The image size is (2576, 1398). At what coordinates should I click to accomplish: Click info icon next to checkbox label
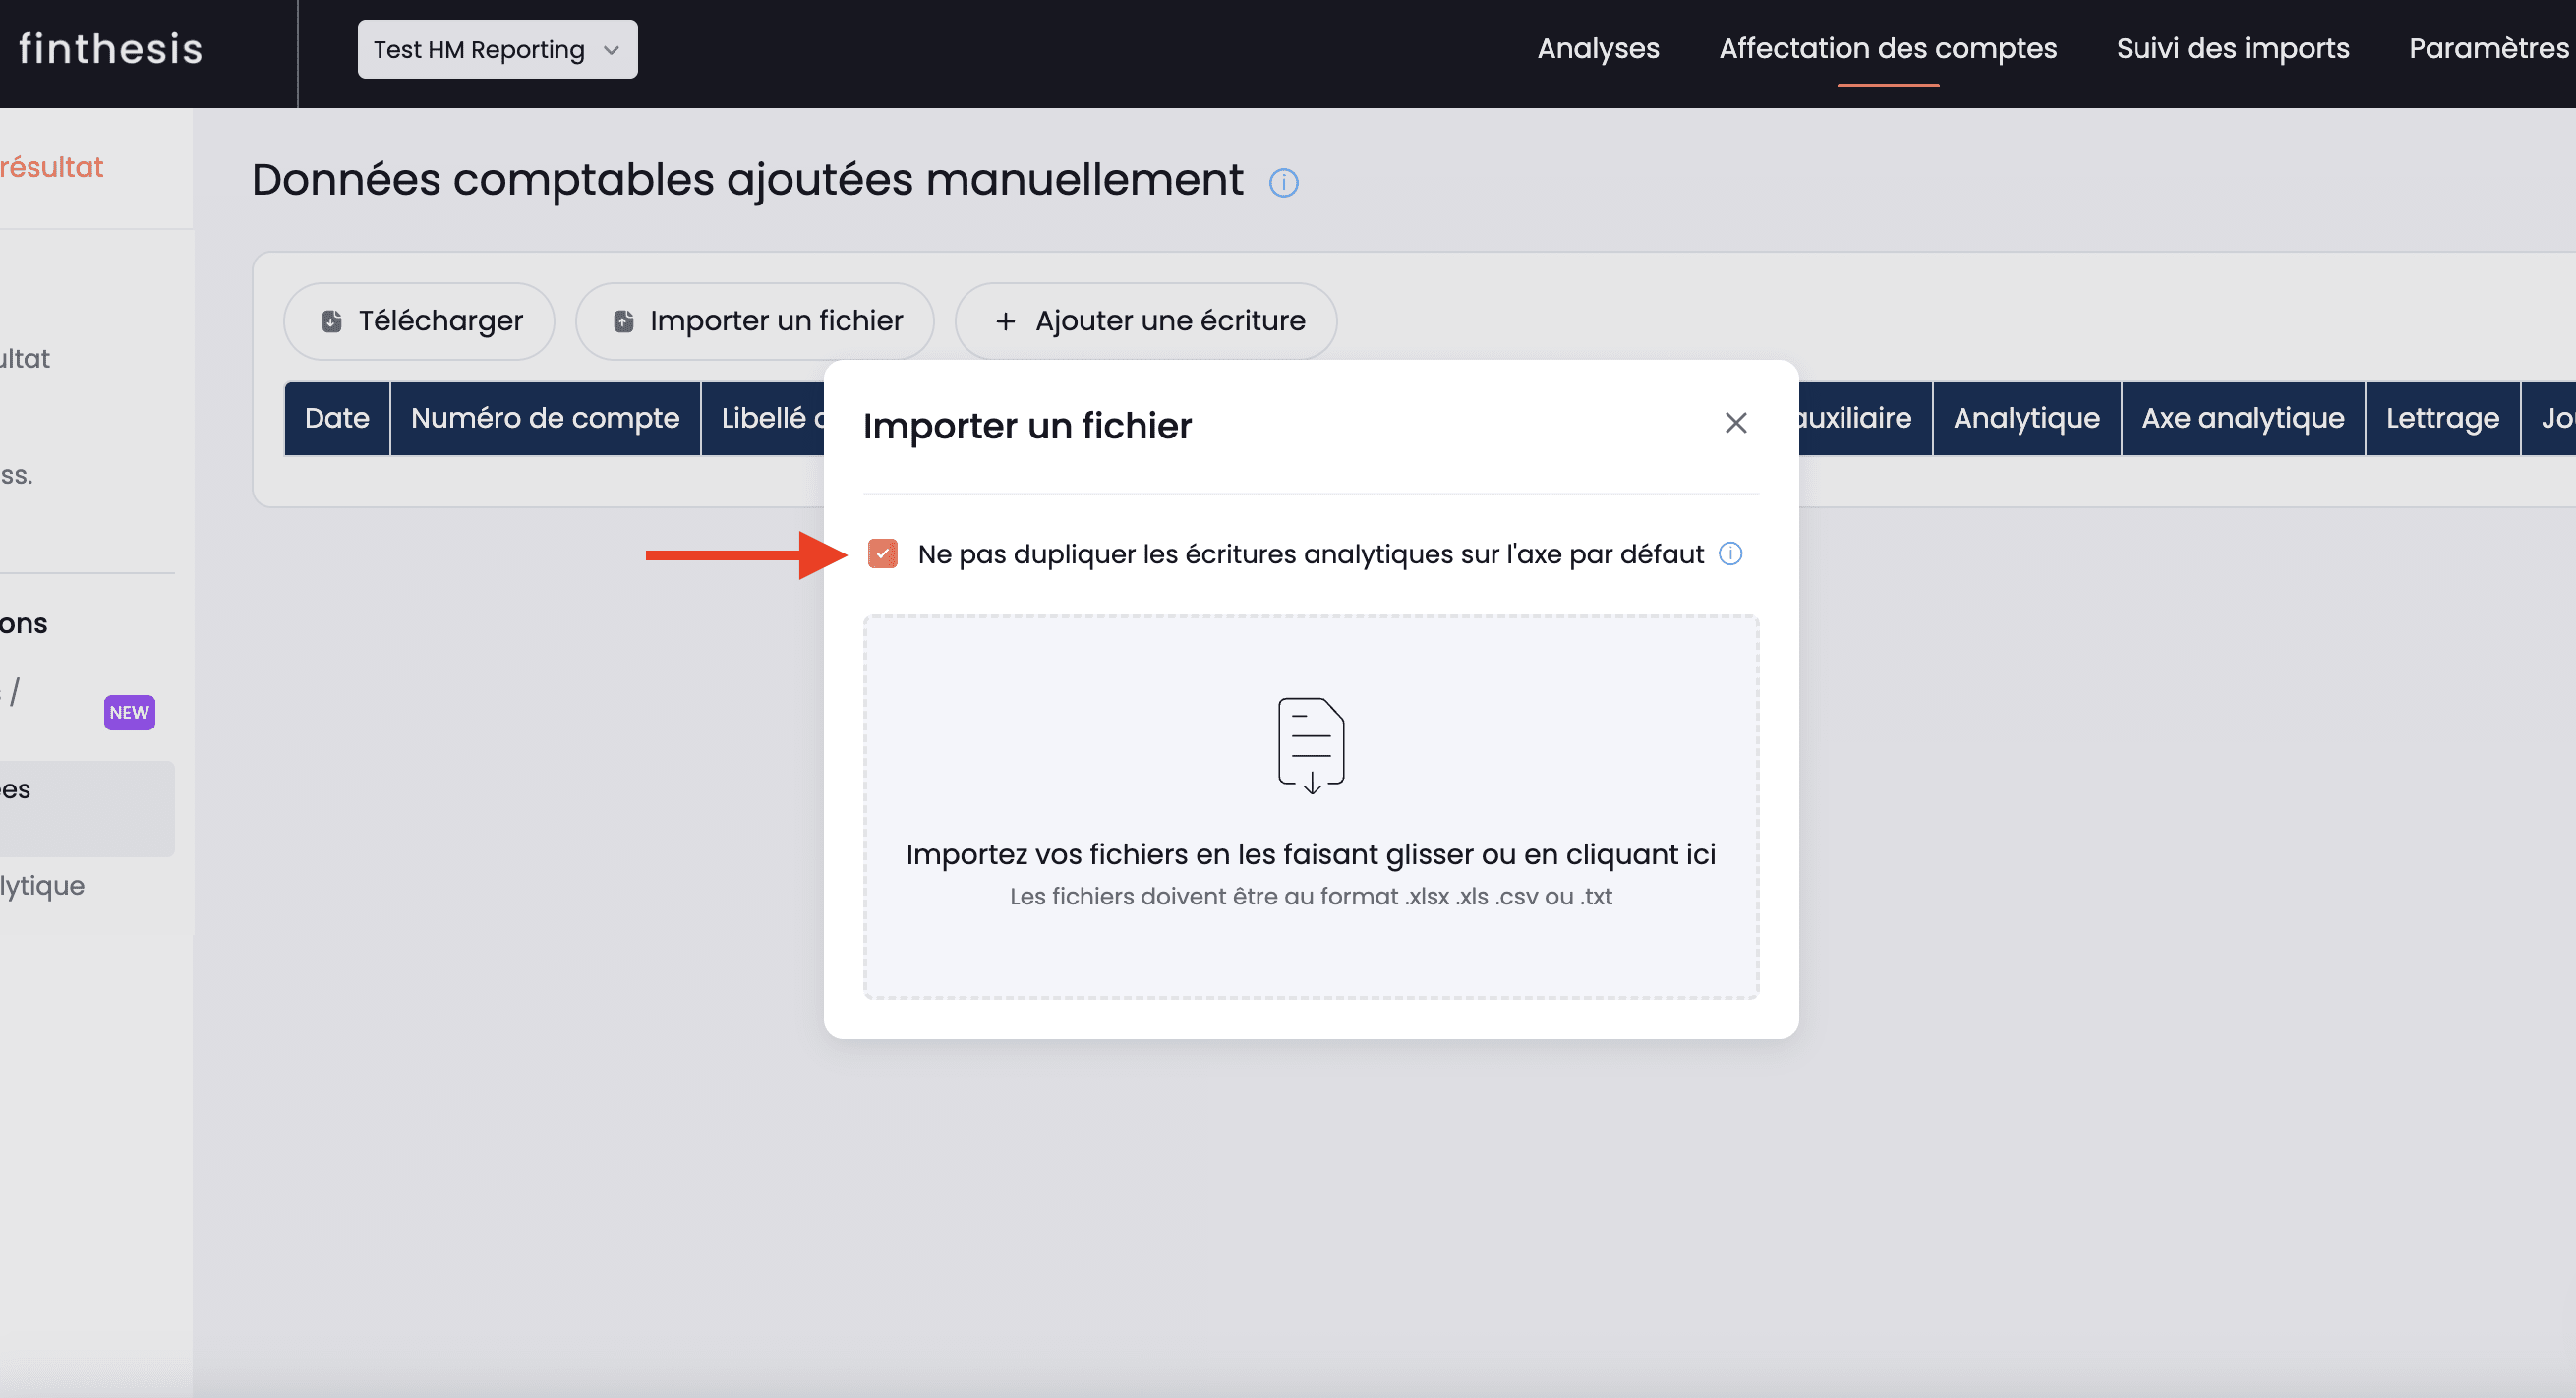[x=1730, y=554]
